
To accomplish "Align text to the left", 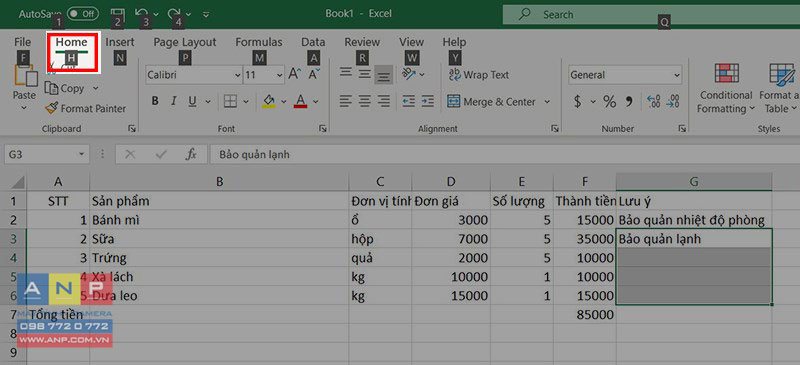I will pyautogui.click(x=346, y=101).
